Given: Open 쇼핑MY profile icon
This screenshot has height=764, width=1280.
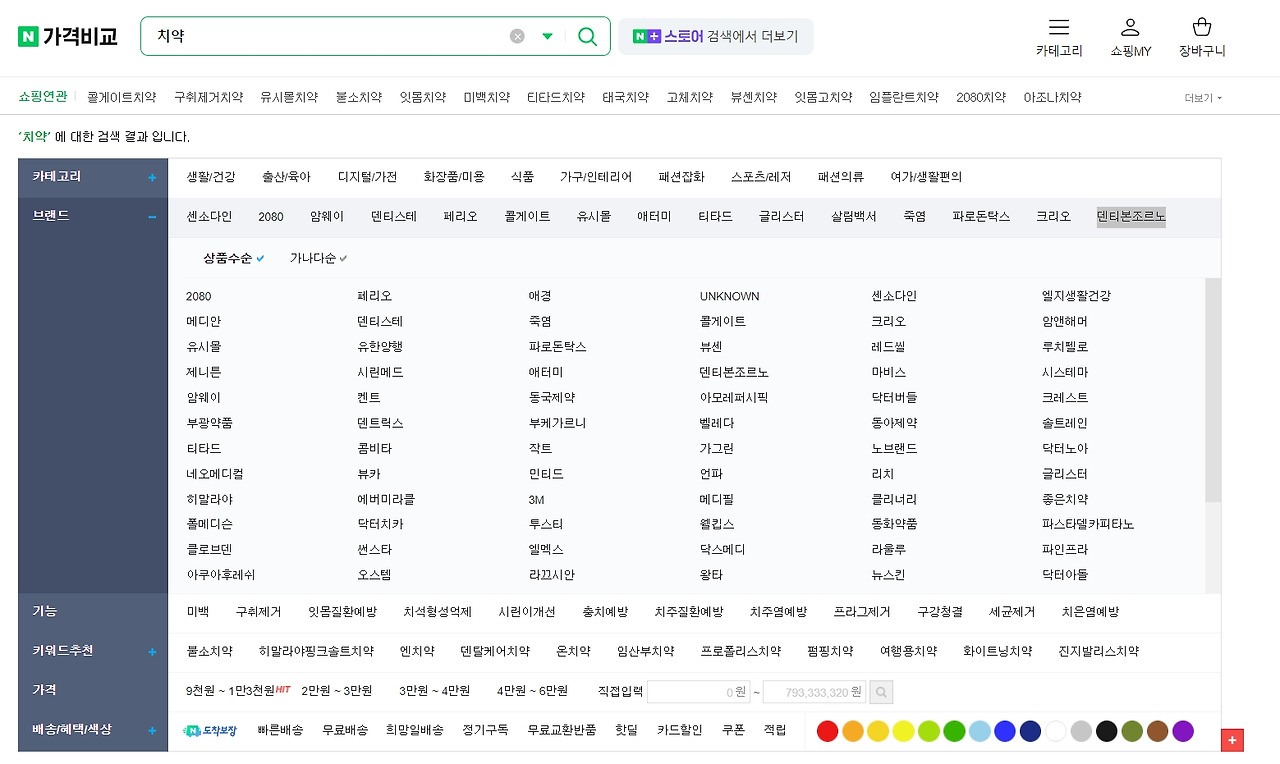Looking at the screenshot, I should pos(1130,28).
